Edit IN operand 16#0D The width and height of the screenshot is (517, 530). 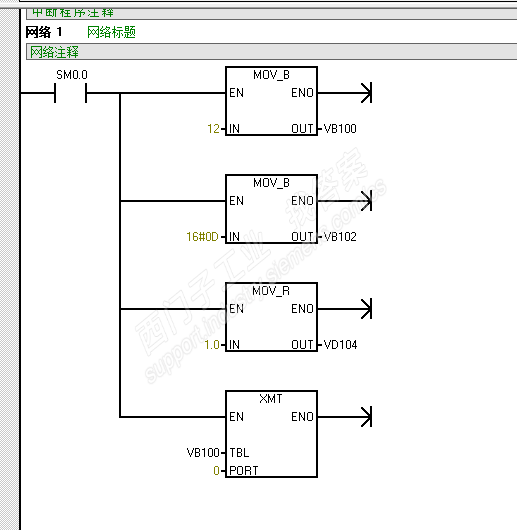click(x=202, y=237)
